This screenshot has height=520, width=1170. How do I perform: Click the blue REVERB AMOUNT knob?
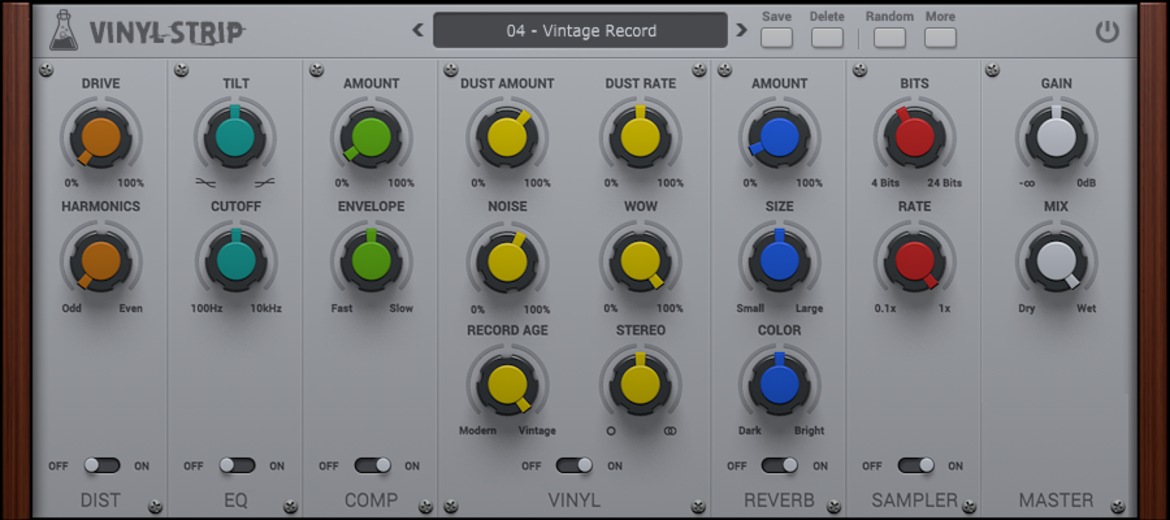[780, 137]
